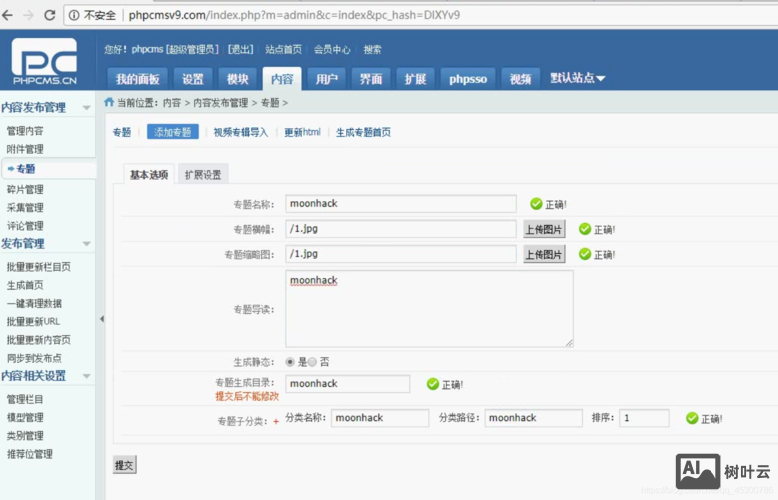Open 用户 top tab
Image resolution: width=778 pixels, height=500 pixels.
click(326, 79)
